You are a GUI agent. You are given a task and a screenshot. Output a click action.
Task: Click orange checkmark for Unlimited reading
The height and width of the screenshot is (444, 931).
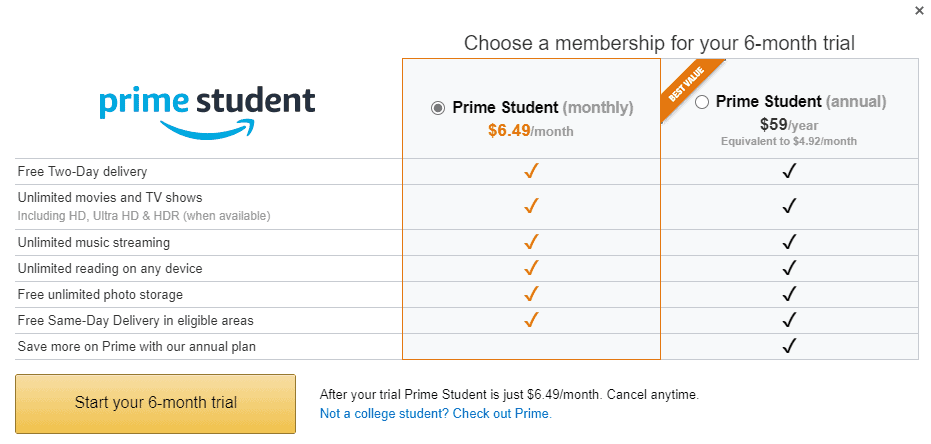[x=532, y=268]
